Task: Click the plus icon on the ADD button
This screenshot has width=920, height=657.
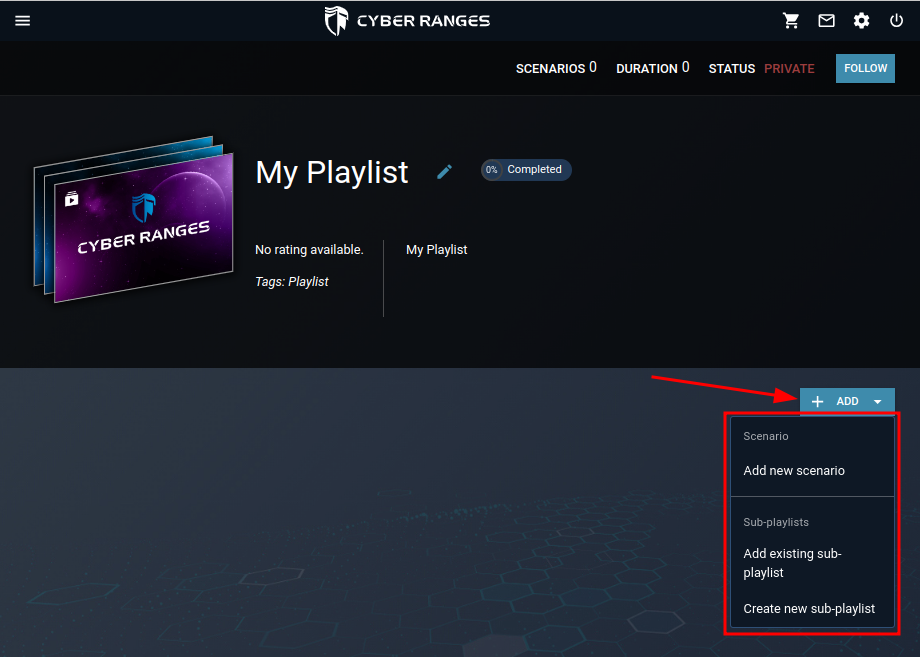Action: click(819, 400)
